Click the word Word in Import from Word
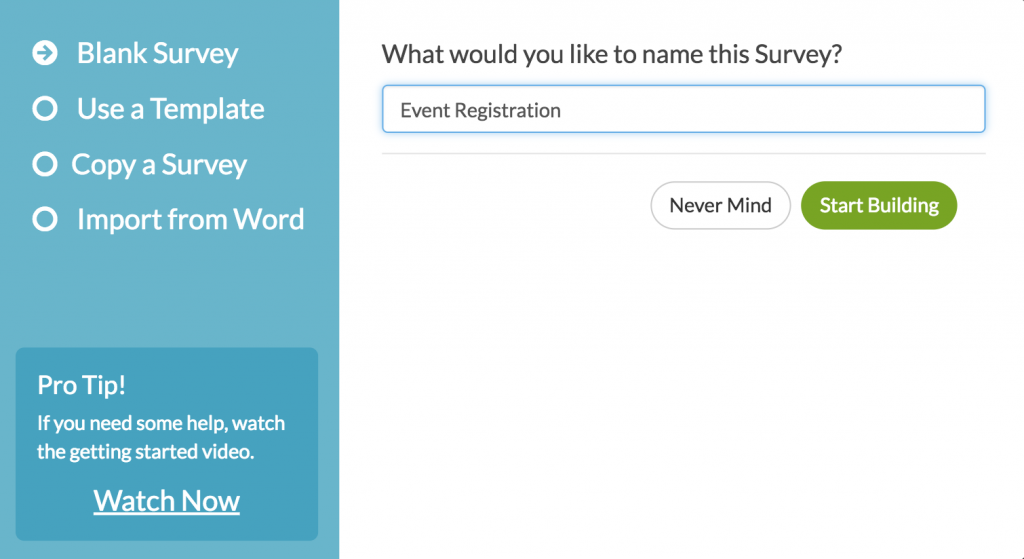The image size is (1024, 559). point(268,220)
